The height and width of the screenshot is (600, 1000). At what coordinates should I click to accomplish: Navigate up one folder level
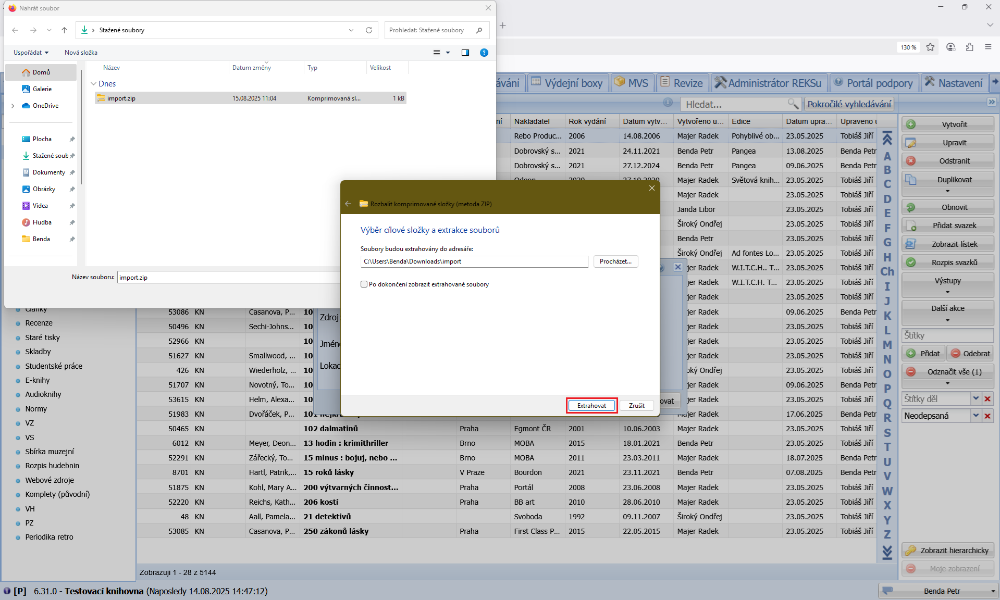click(64, 30)
